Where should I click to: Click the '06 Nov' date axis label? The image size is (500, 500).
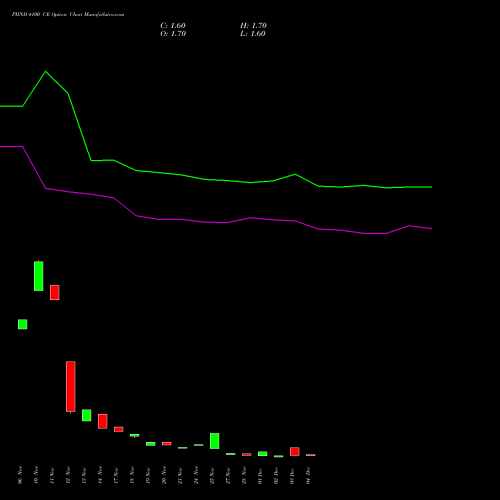pyautogui.click(x=20, y=475)
